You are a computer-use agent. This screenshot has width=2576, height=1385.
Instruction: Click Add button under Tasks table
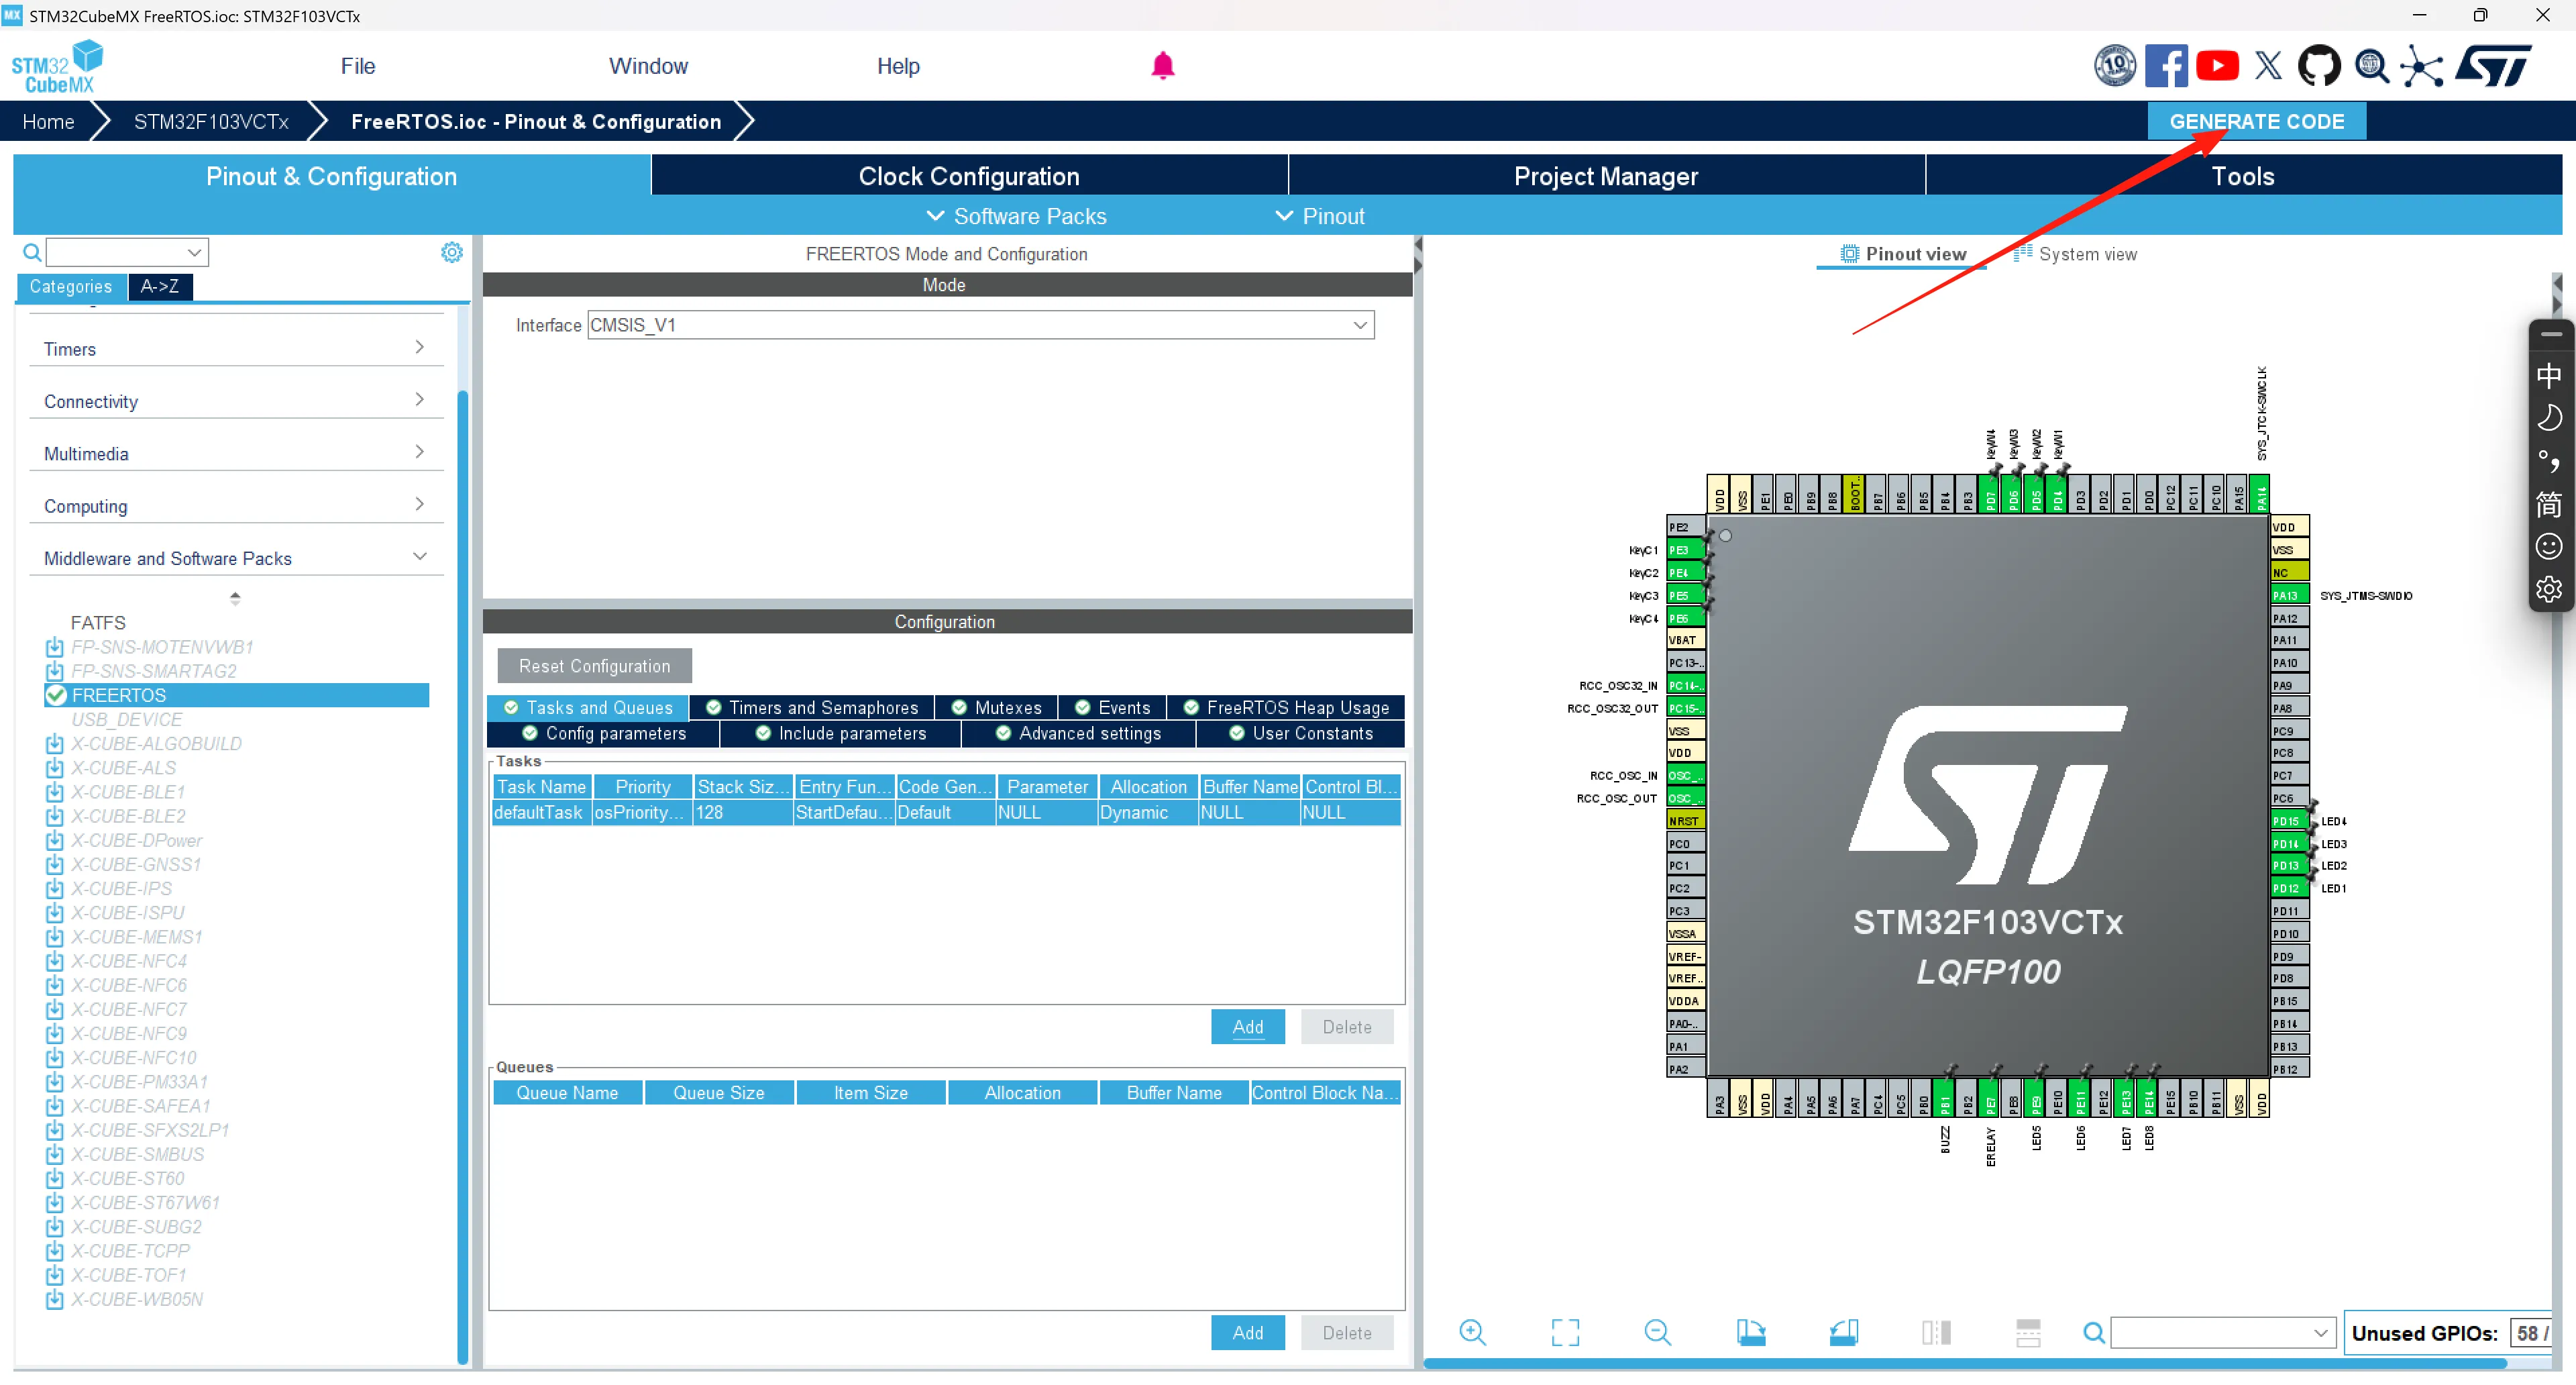click(x=1247, y=1026)
